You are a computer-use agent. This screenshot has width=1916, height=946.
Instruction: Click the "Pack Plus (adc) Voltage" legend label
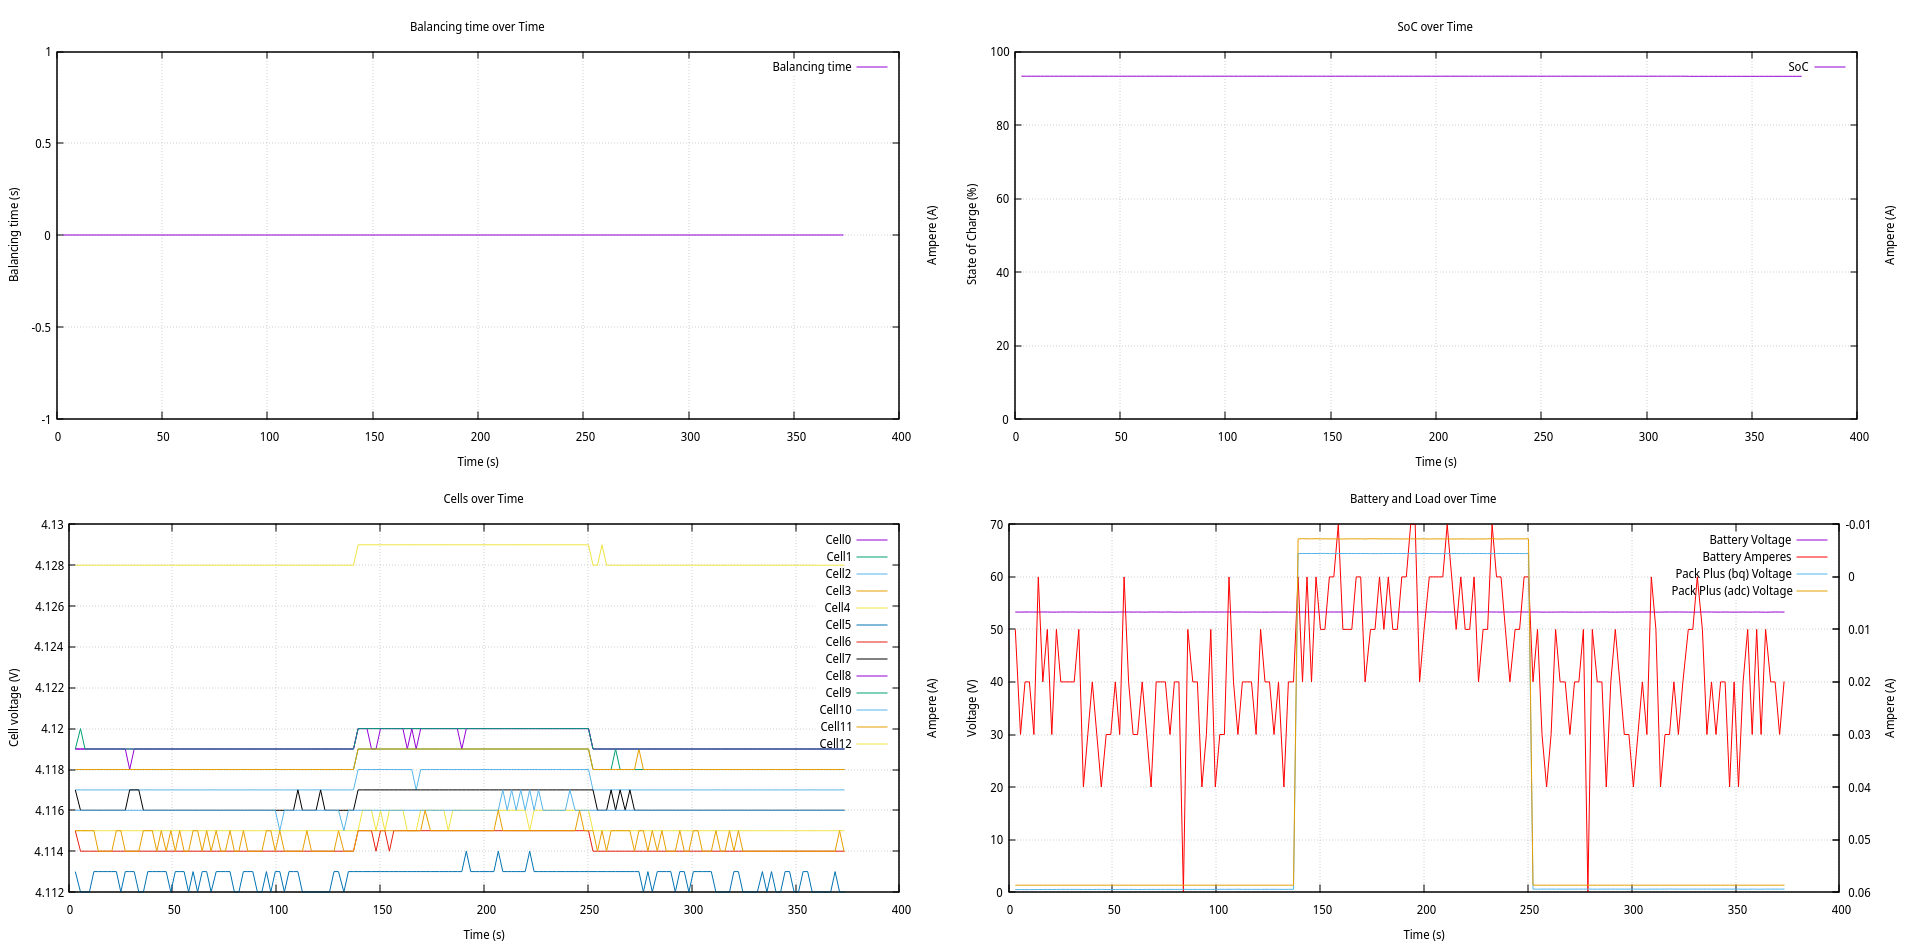pos(1731,591)
